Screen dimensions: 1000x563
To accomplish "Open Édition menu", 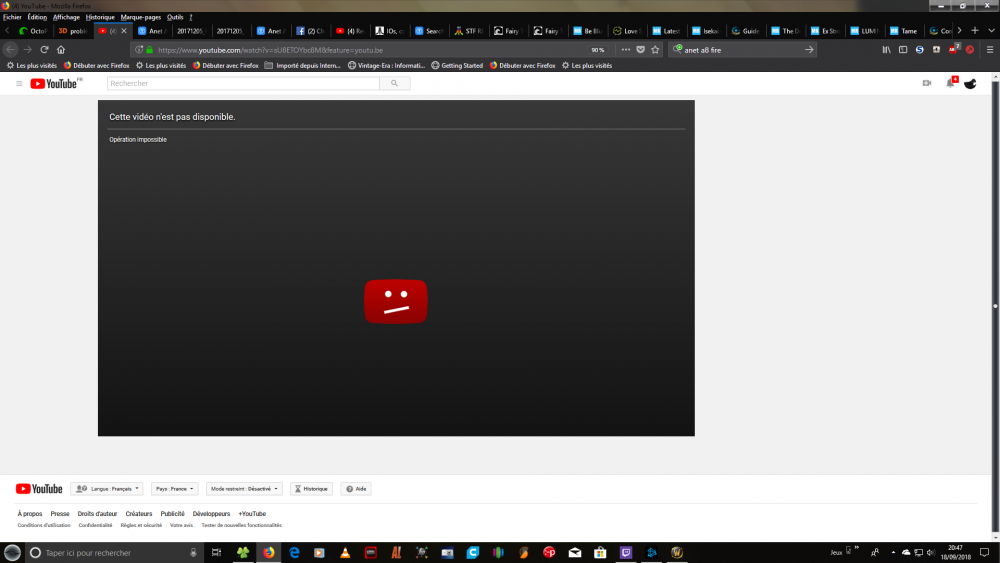I will 37,17.
